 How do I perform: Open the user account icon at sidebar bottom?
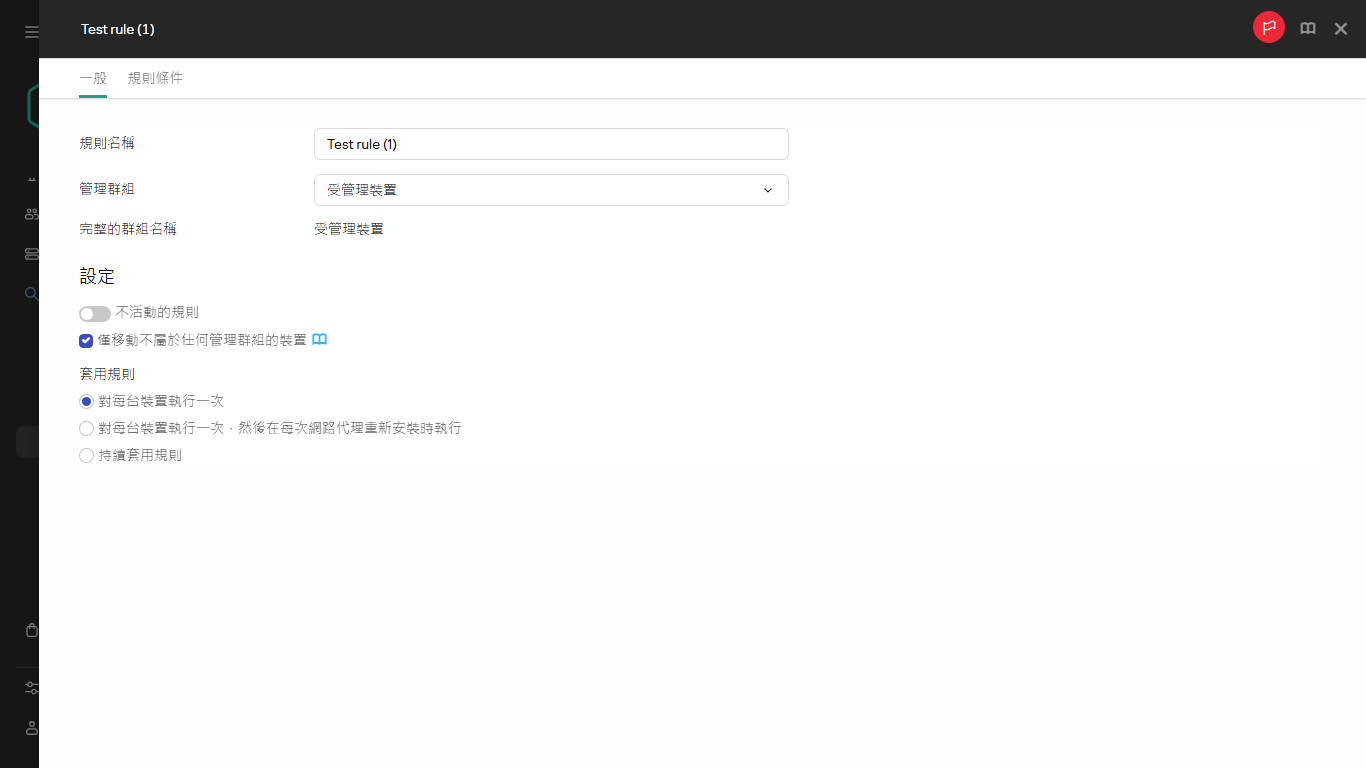[31, 728]
